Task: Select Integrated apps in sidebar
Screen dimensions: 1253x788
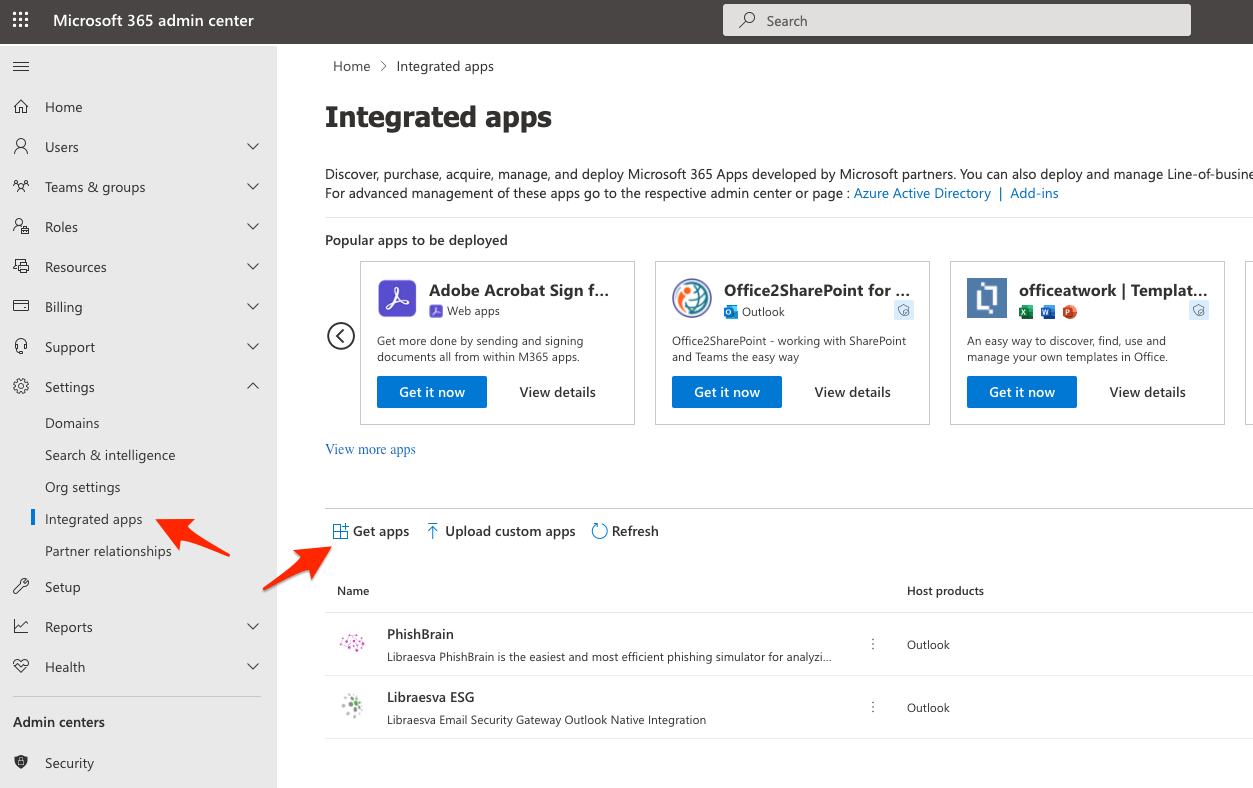Action: (94, 519)
